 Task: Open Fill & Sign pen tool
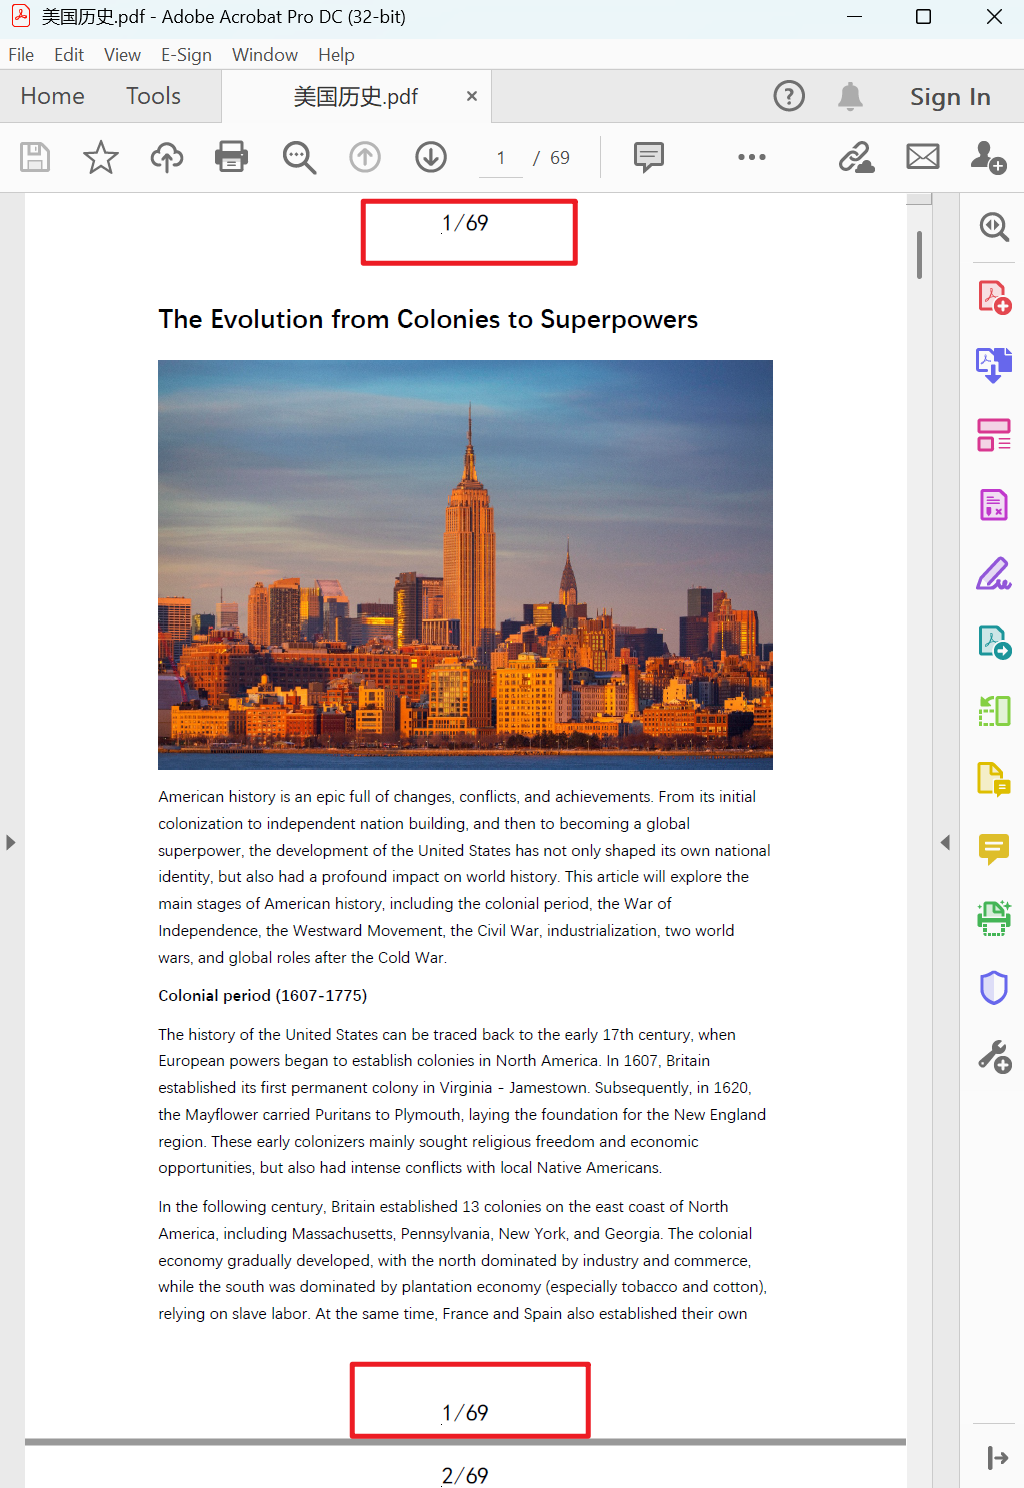pyautogui.click(x=994, y=574)
